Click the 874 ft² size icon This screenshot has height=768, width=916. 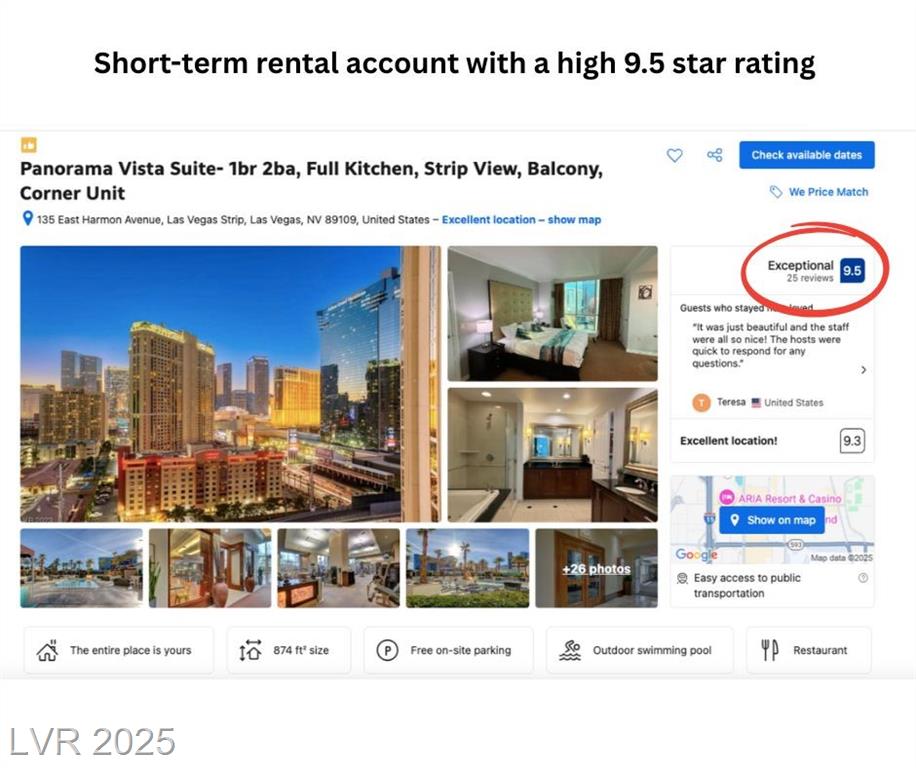coord(250,650)
